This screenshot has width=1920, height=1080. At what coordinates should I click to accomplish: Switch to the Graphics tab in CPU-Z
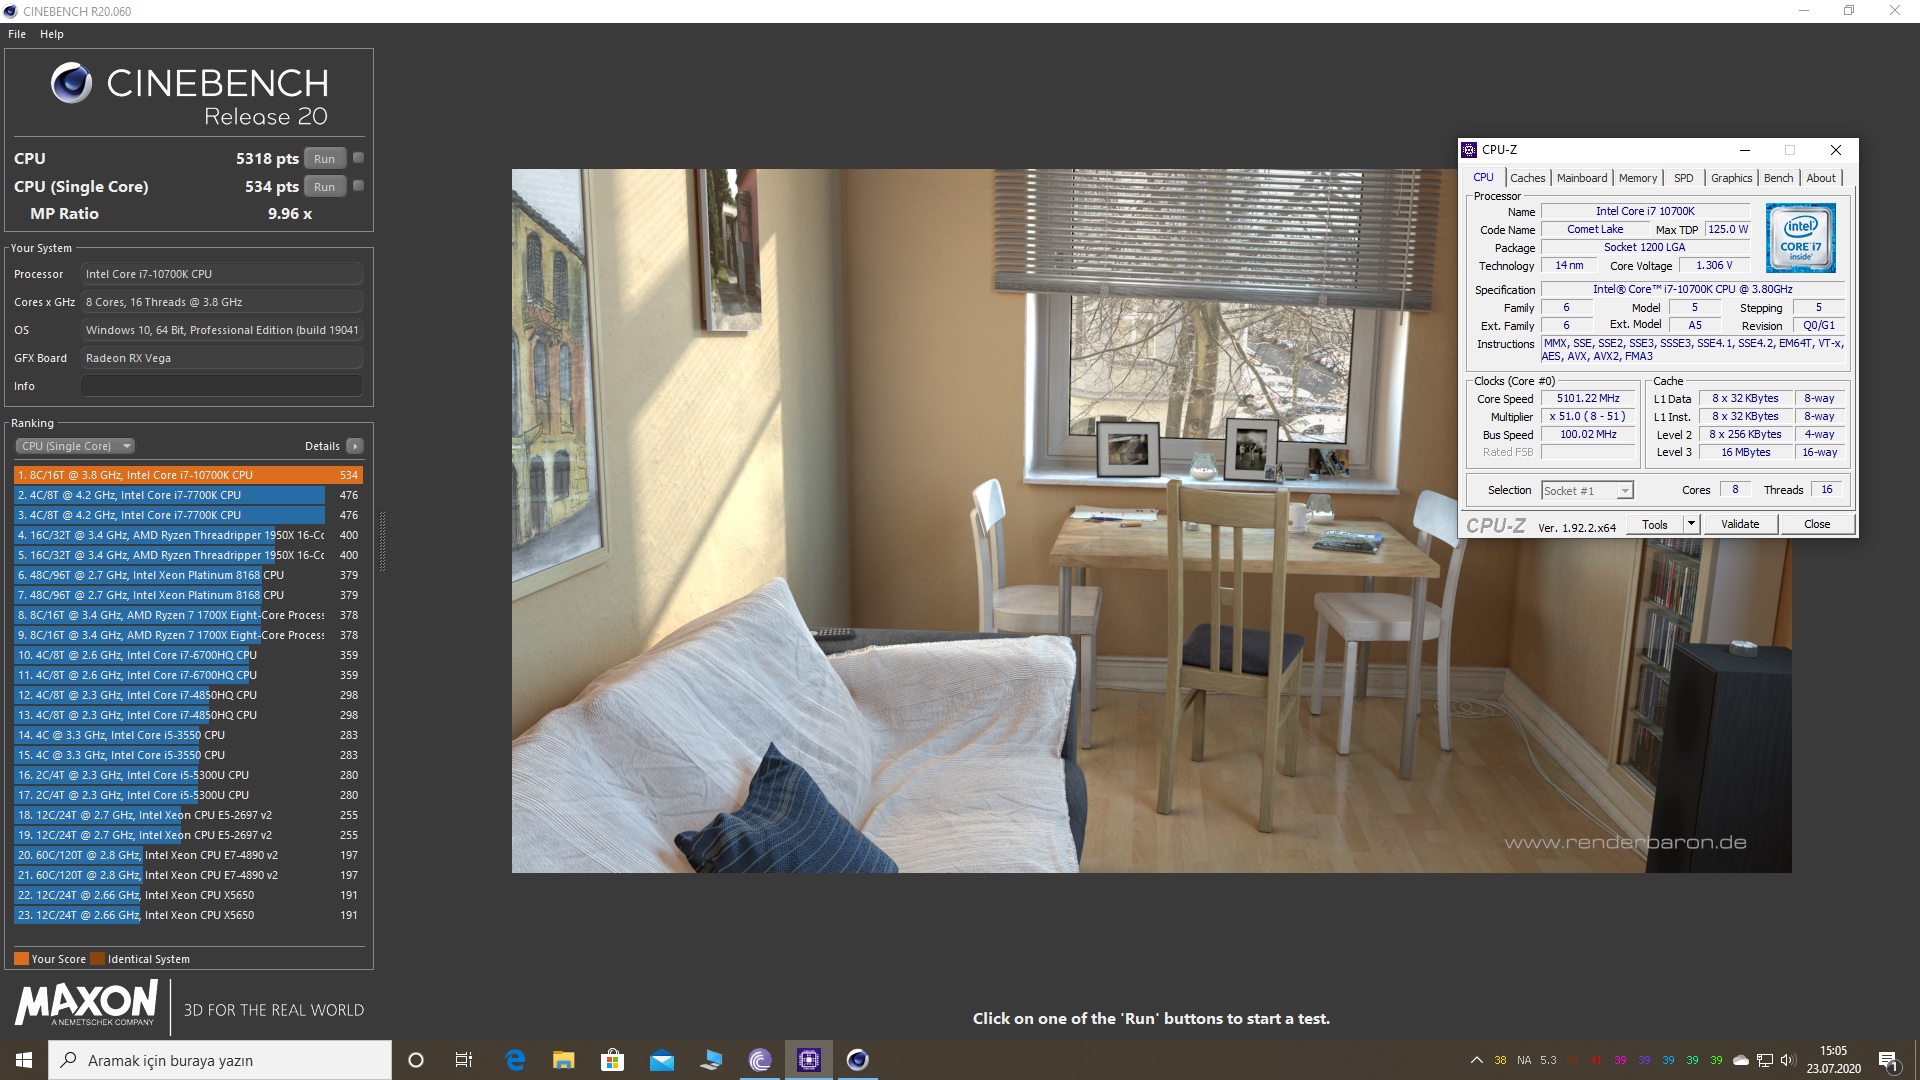pyautogui.click(x=1731, y=178)
